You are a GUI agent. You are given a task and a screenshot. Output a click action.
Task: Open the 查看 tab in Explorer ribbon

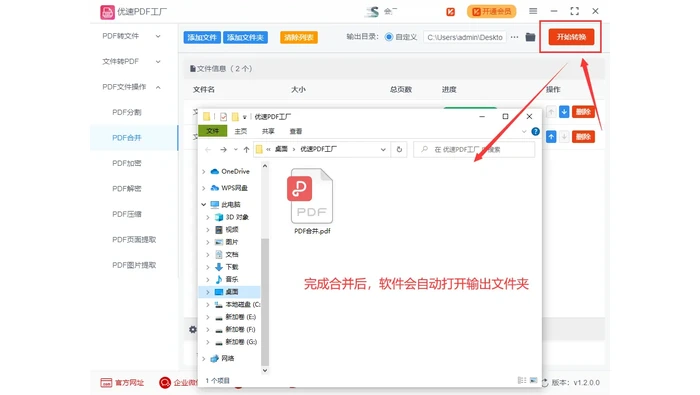(296, 131)
